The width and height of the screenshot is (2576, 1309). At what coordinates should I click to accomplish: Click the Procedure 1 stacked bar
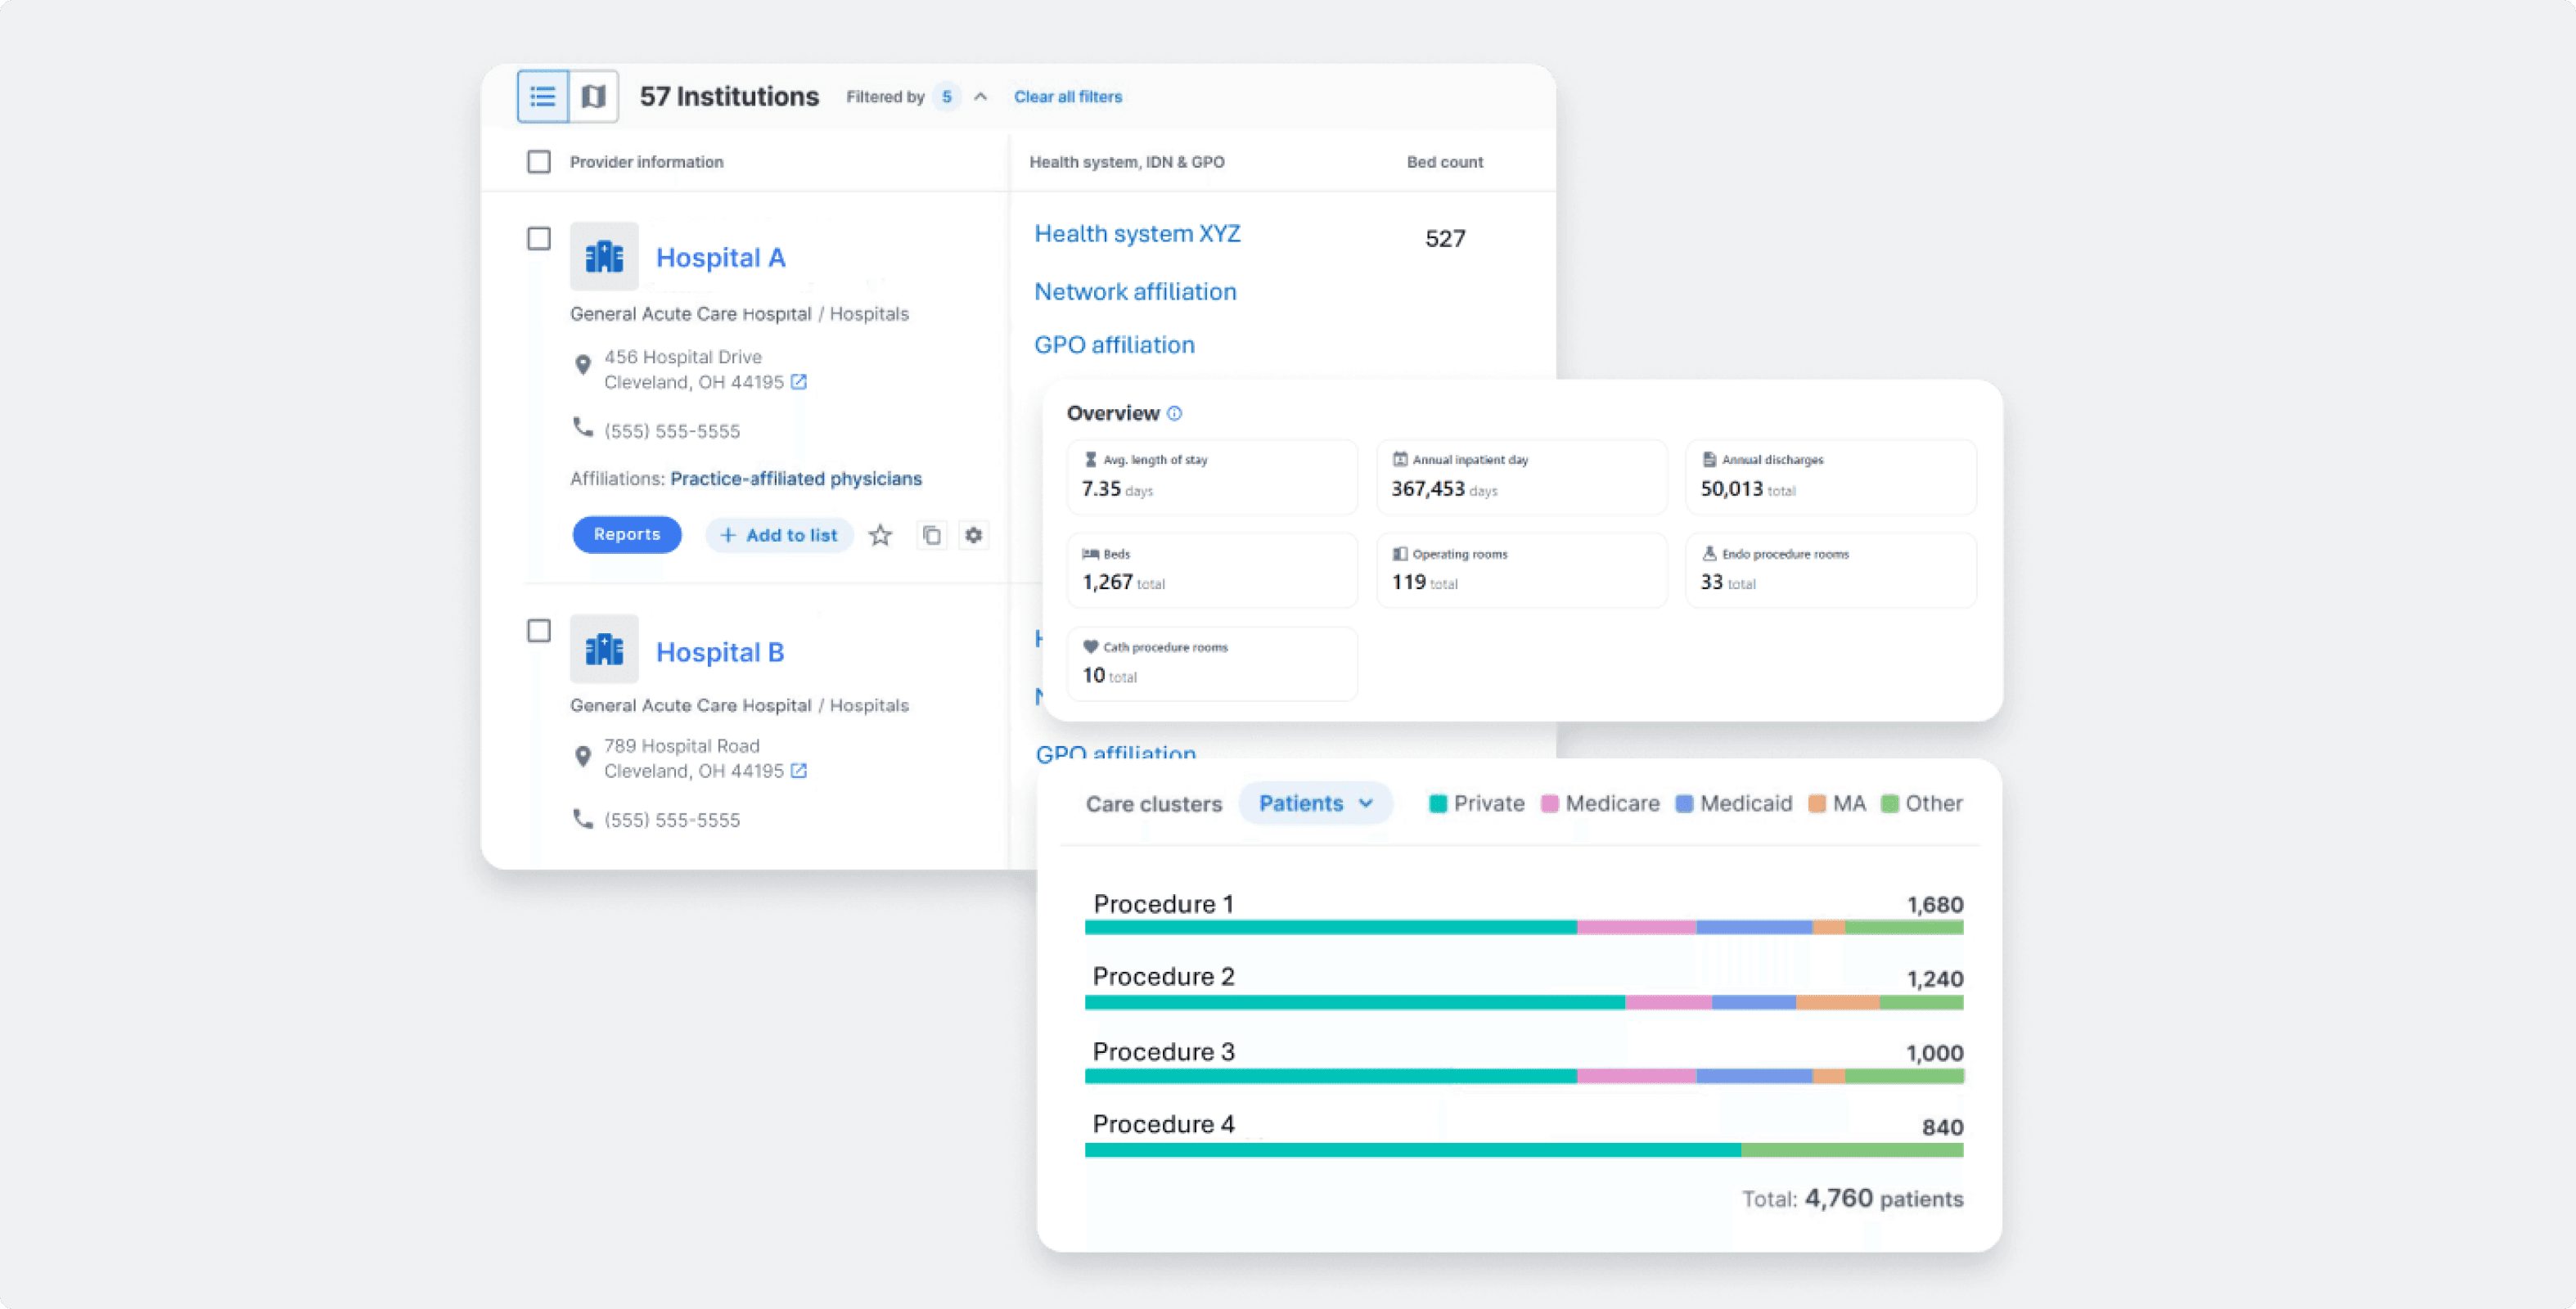pos(1524,928)
